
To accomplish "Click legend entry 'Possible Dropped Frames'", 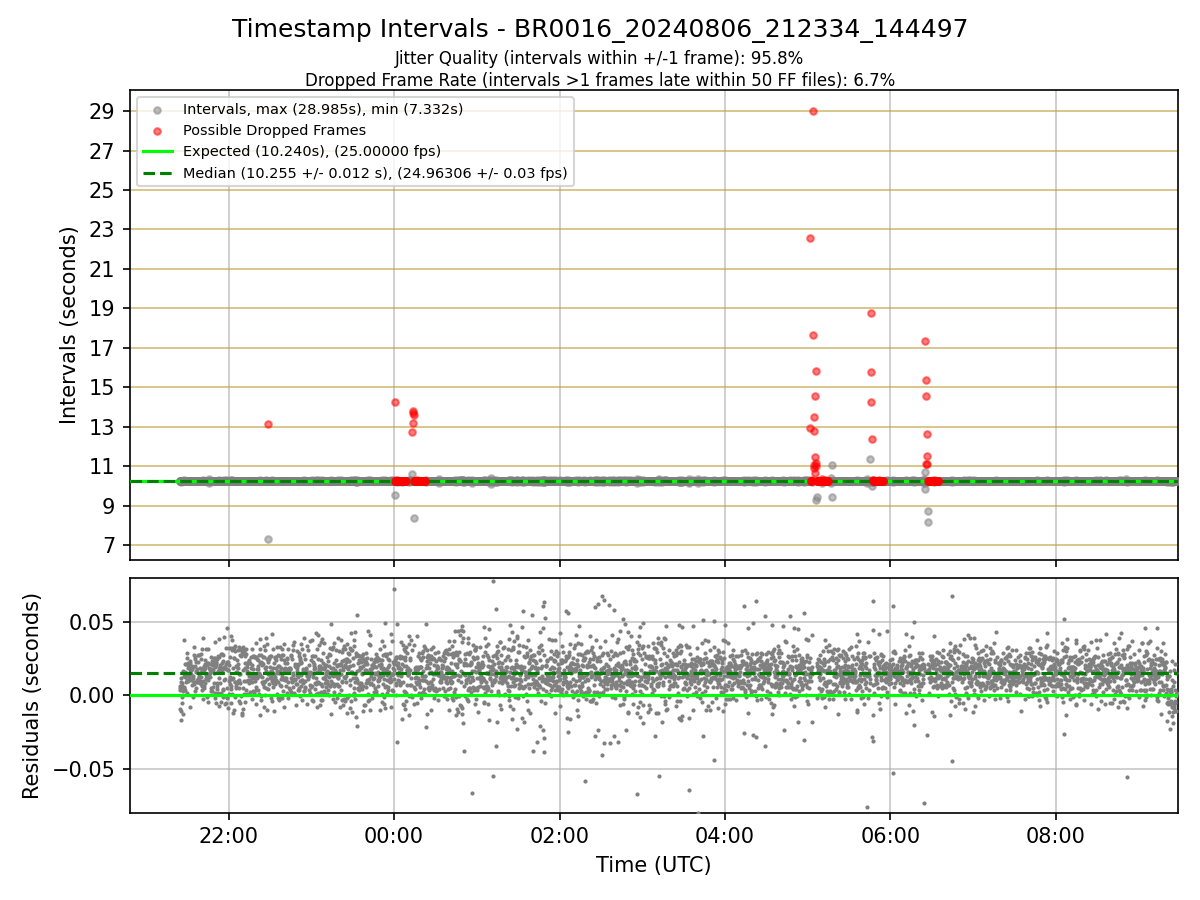I will click(x=274, y=130).
